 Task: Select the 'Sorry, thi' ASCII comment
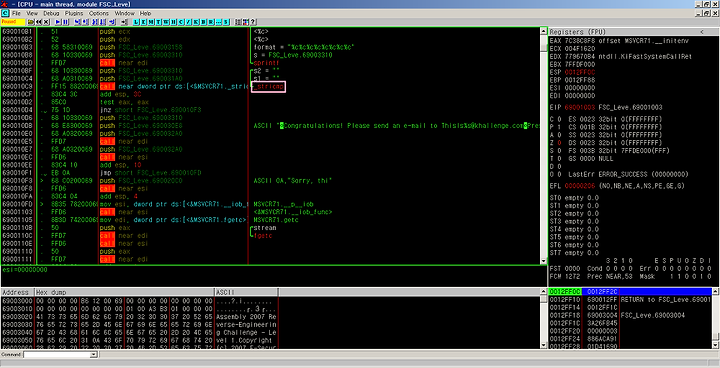coord(292,181)
